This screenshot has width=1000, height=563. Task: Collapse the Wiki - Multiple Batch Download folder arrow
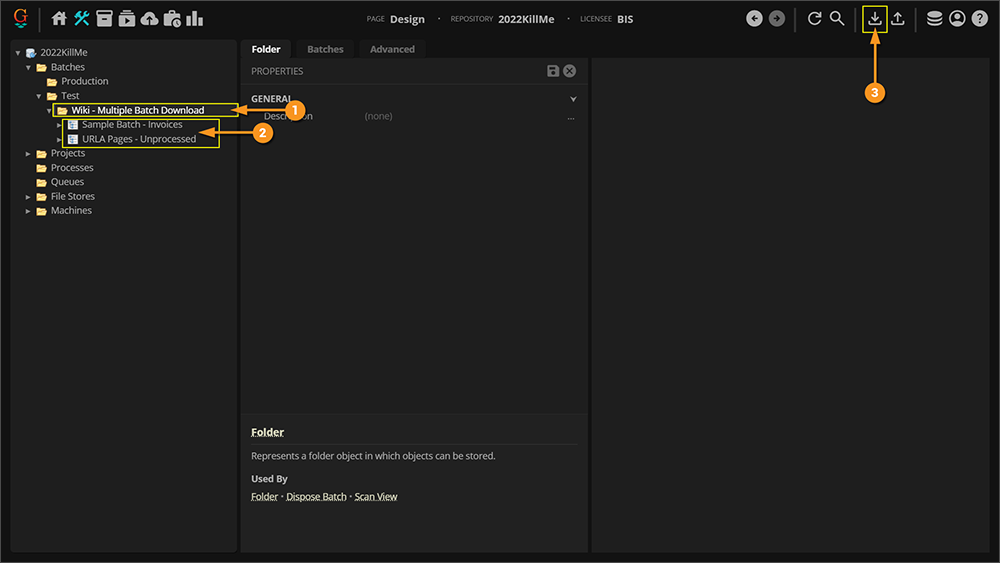[49, 110]
